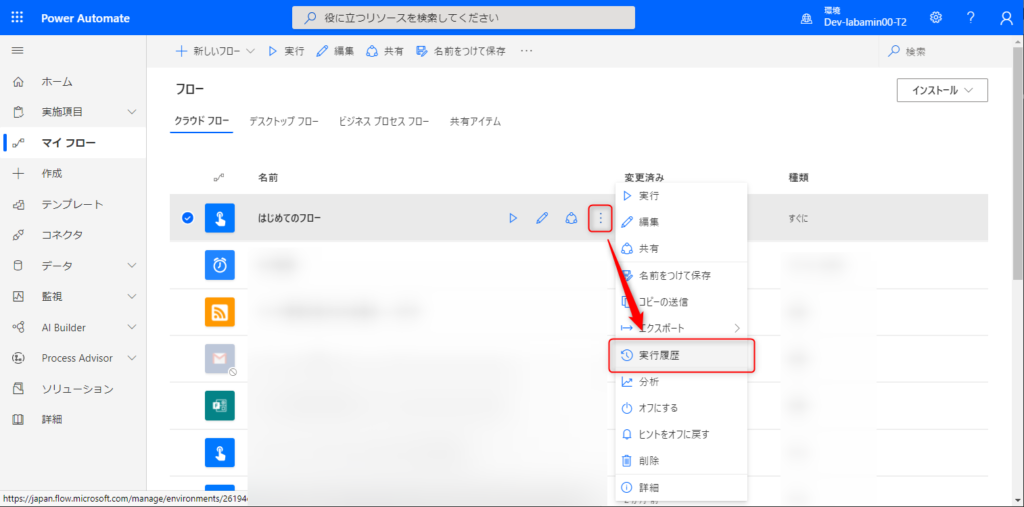Run はじめてのフロー with the row play icon
This screenshot has height=507, width=1024.
[x=513, y=218]
